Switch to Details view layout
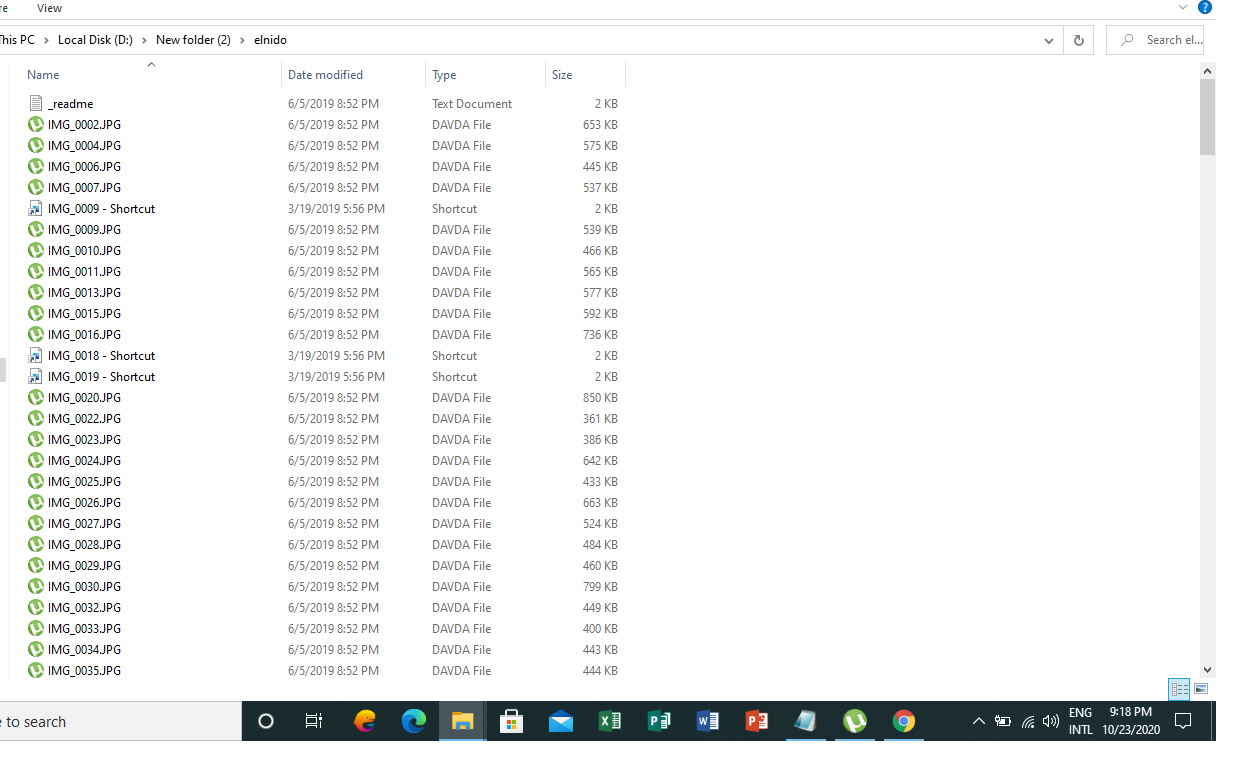The image size is (1236, 776). point(1179,689)
